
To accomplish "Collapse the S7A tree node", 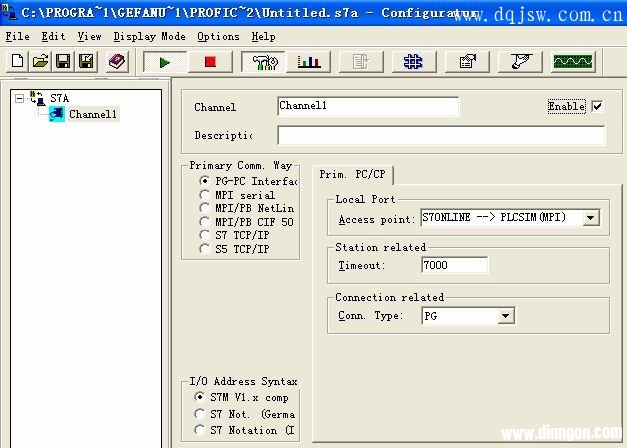I will (x=19, y=99).
